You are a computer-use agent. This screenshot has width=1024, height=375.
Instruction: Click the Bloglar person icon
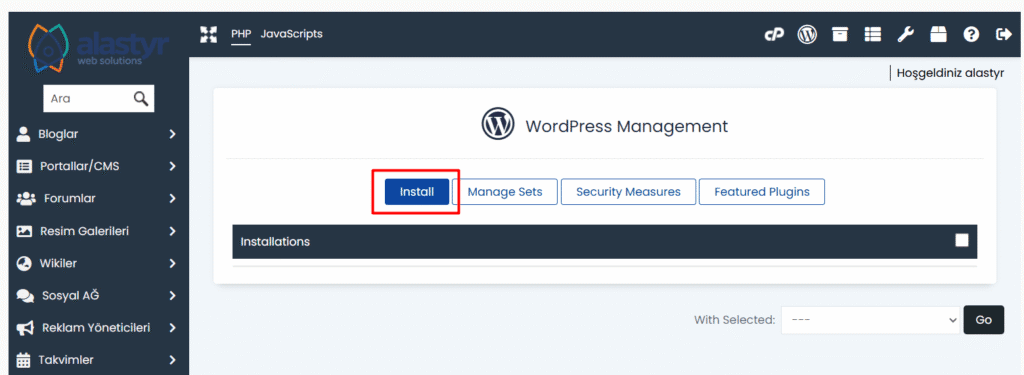[24, 134]
